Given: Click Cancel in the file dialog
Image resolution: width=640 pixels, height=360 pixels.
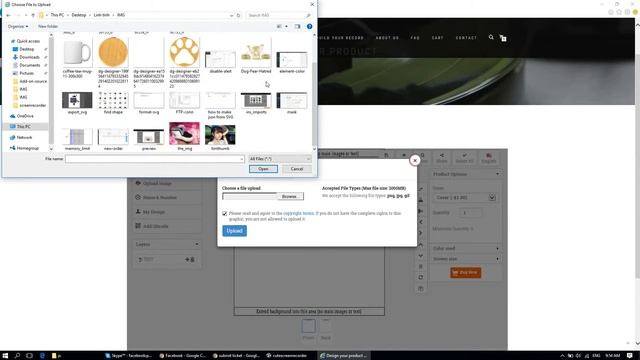Looking at the screenshot, I should 297,169.
